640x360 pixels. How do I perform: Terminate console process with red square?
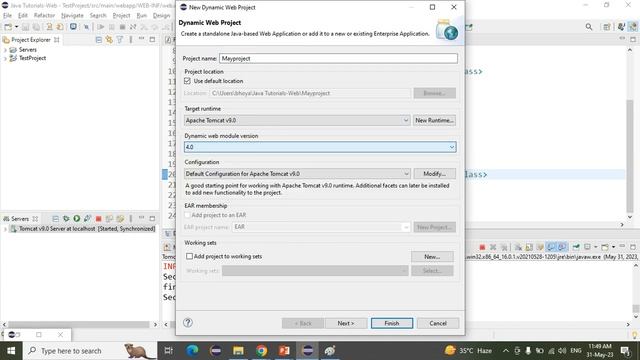pyautogui.click(x=482, y=247)
